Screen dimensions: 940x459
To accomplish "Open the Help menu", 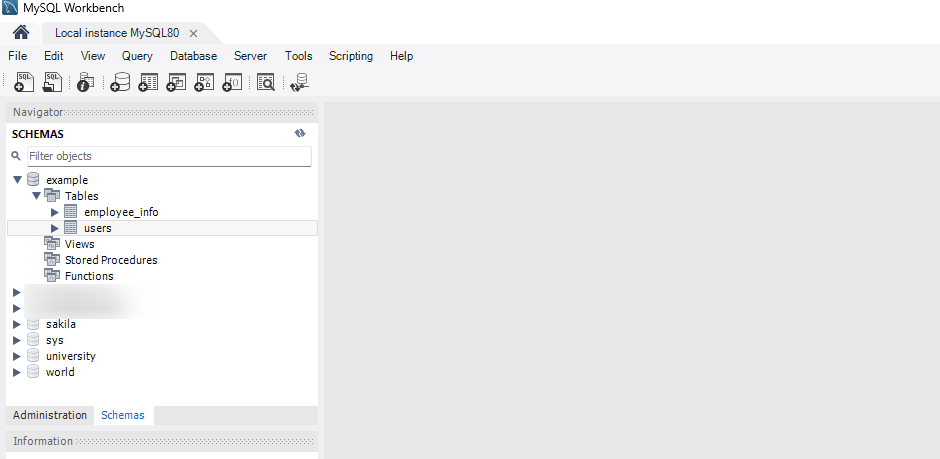I will tap(401, 56).
